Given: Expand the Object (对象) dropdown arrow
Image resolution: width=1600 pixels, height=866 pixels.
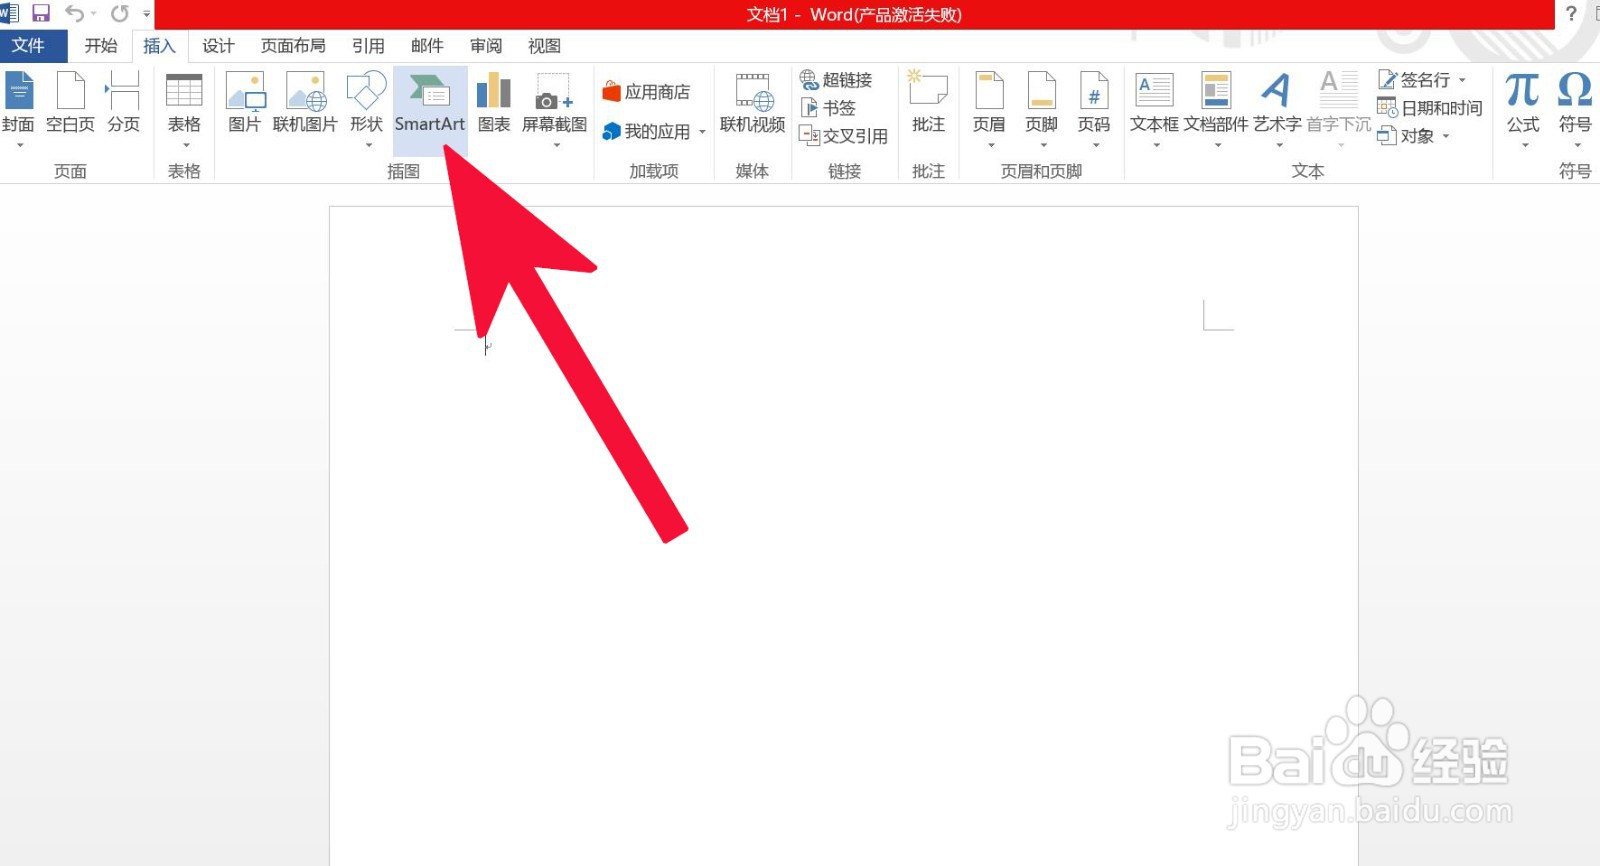Looking at the screenshot, I should point(1446,136).
